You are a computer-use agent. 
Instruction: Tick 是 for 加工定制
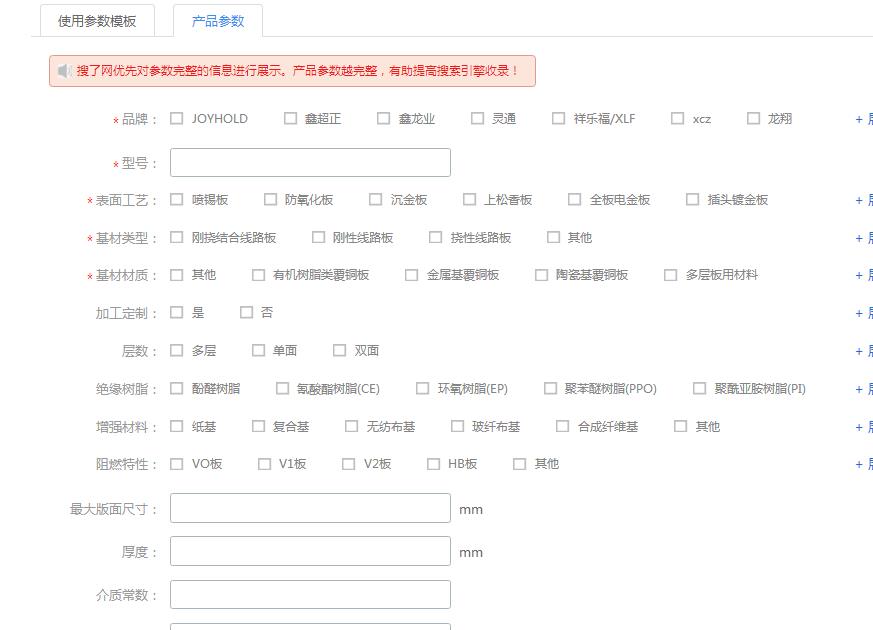click(177, 312)
